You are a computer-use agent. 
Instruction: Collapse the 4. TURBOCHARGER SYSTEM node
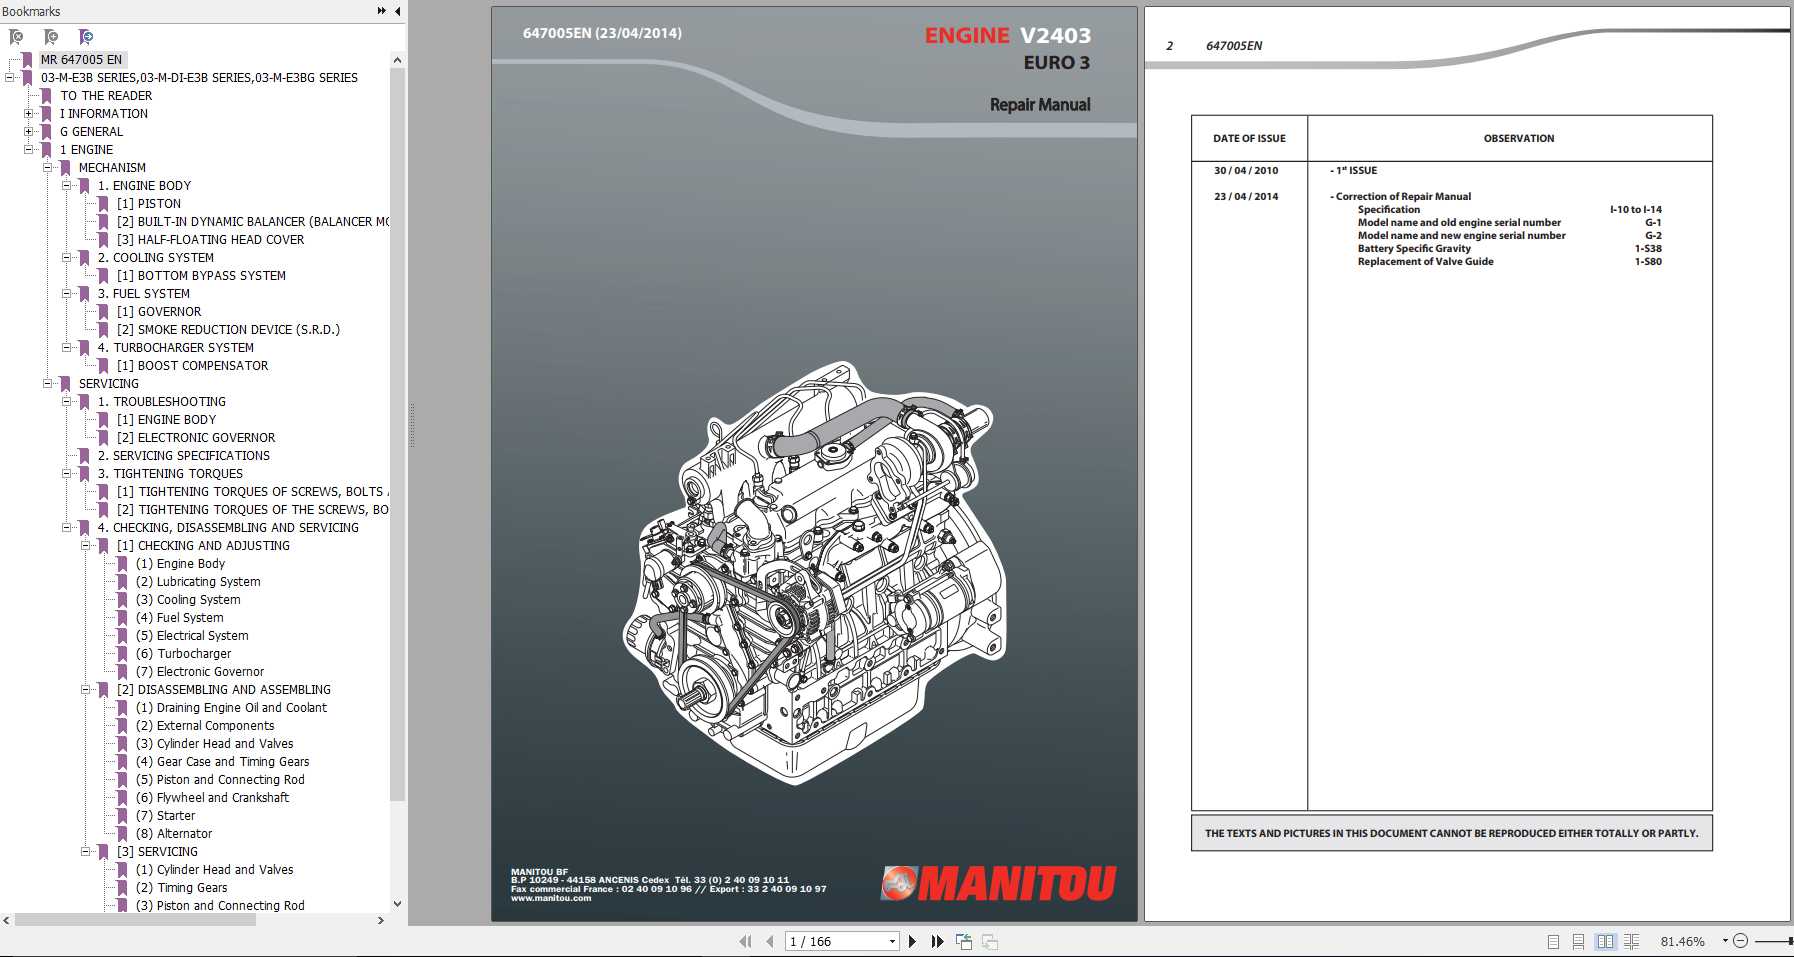[x=67, y=347]
